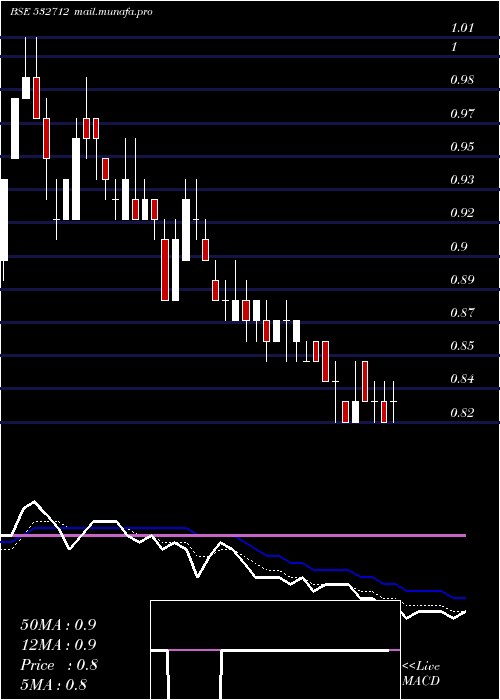Select the 0.95 price axis label
This screenshot has width=500, height=700.
[x=462, y=146]
